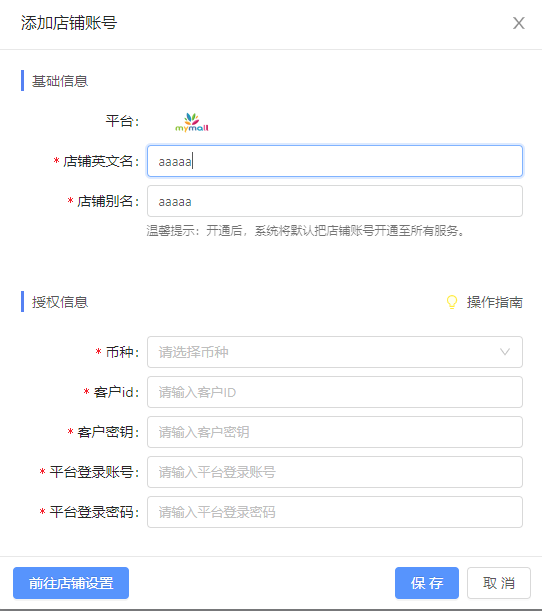
Task: Click the 添加店铺账号 dialog title
Action: (69, 23)
